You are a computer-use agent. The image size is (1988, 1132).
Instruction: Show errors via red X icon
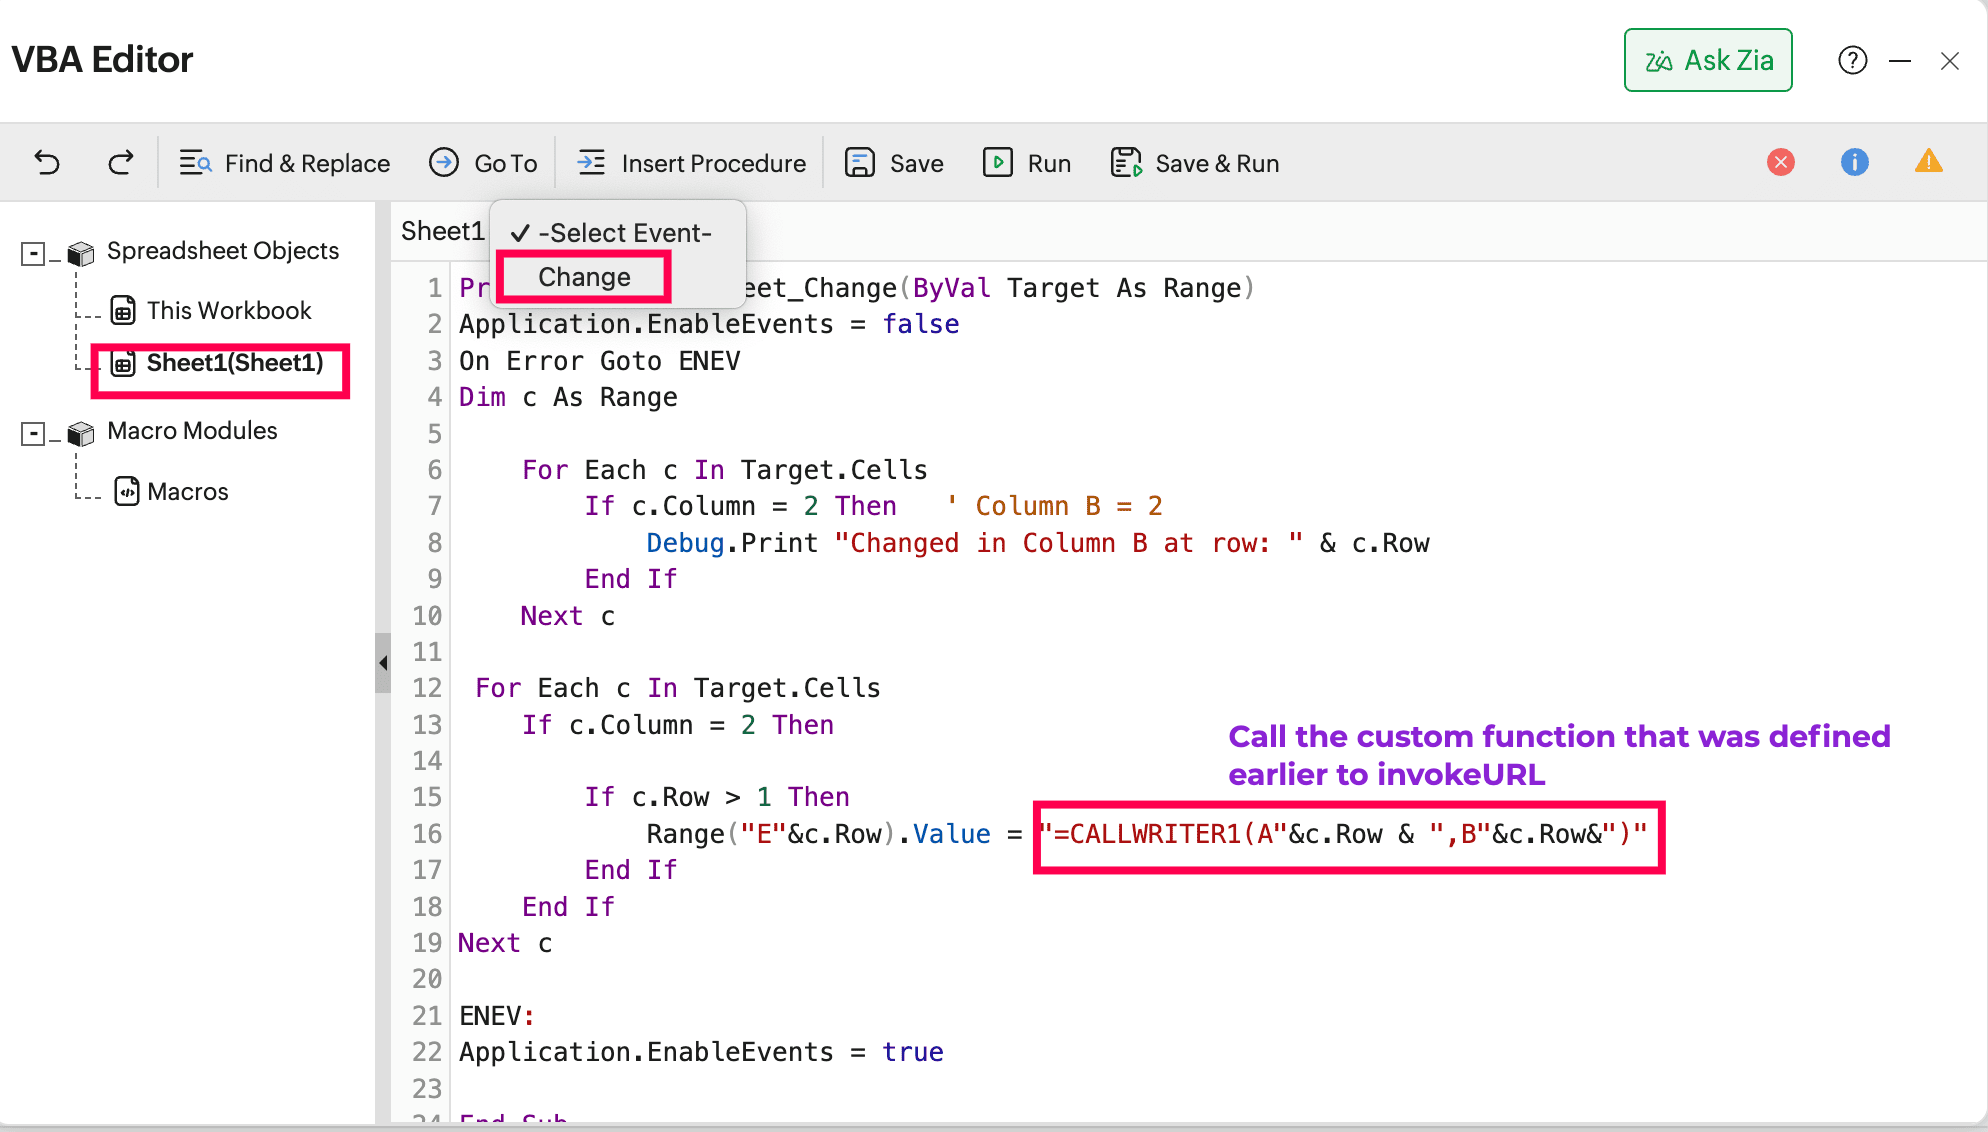pyautogui.click(x=1780, y=162)
